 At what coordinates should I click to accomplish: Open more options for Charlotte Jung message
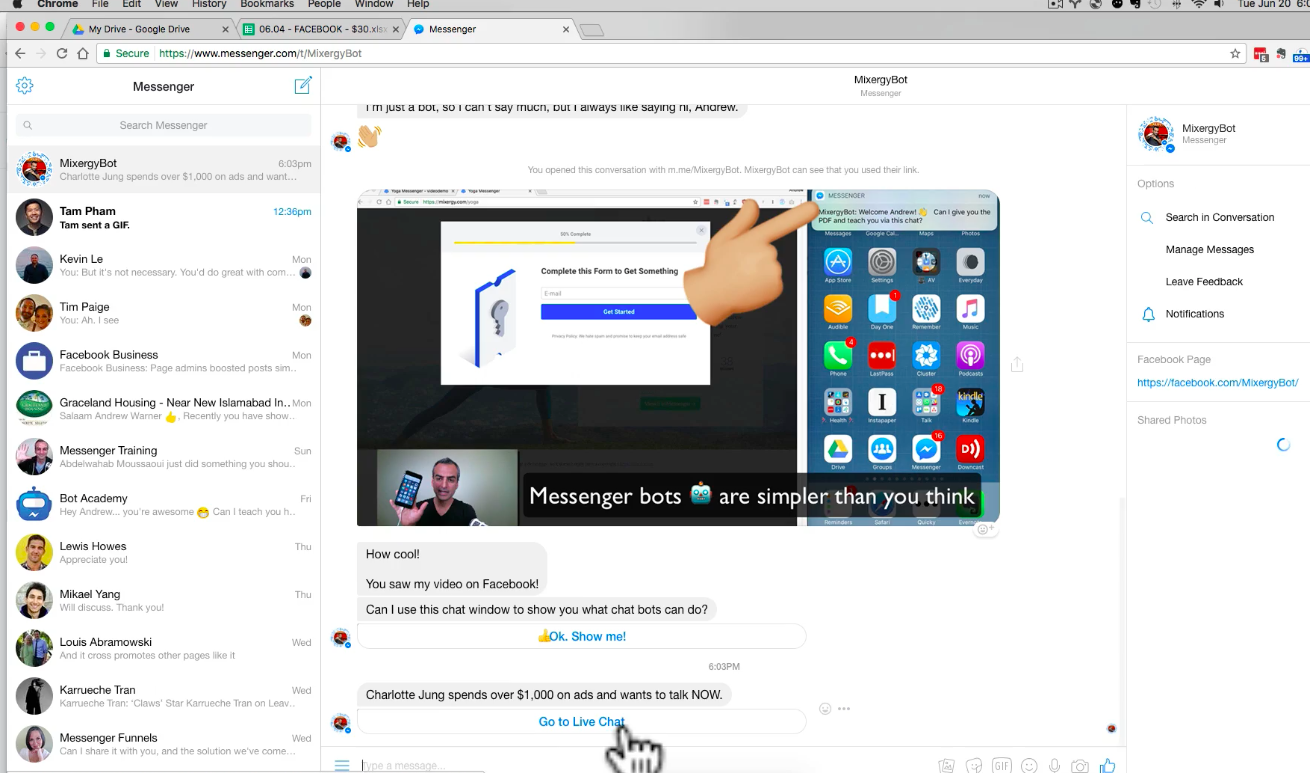point(844,709)
